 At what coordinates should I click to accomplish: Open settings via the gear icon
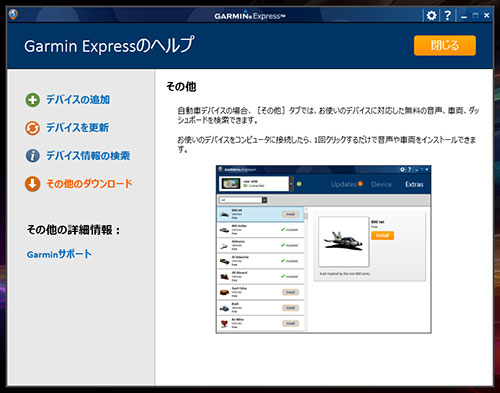[x=431, y=15]
